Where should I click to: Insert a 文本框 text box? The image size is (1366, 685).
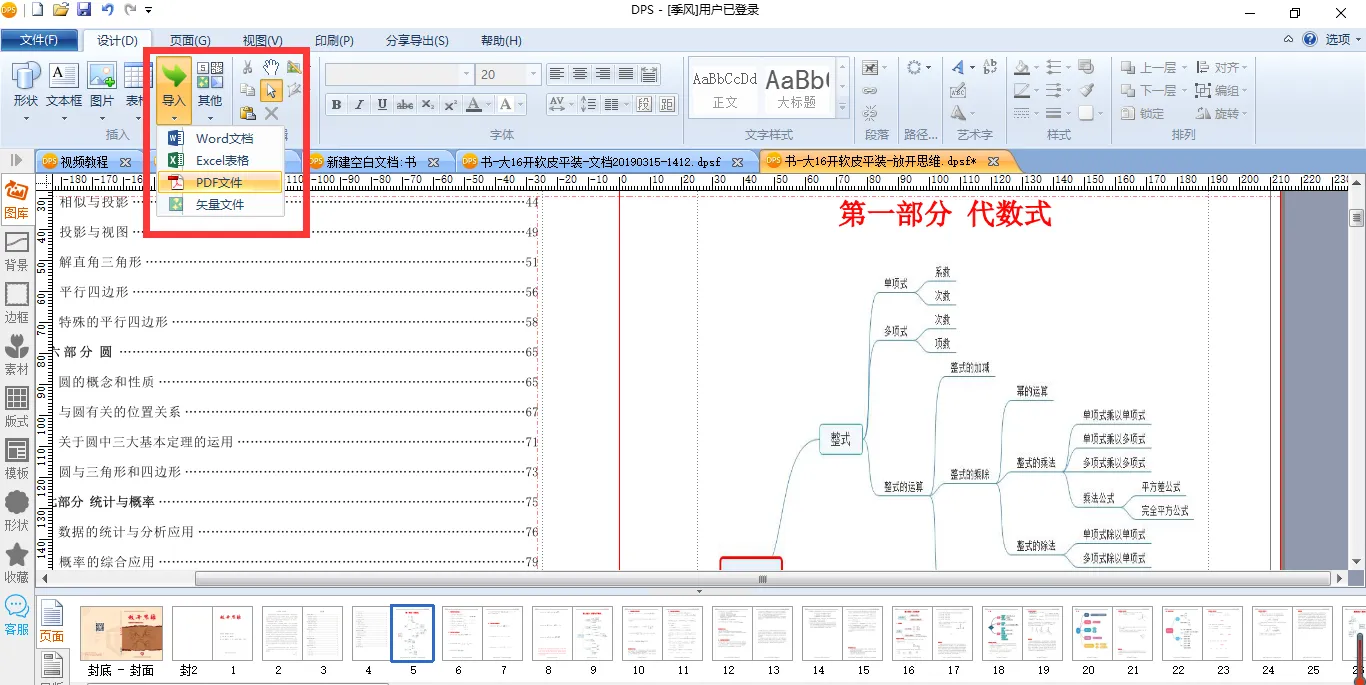[64, 85]
